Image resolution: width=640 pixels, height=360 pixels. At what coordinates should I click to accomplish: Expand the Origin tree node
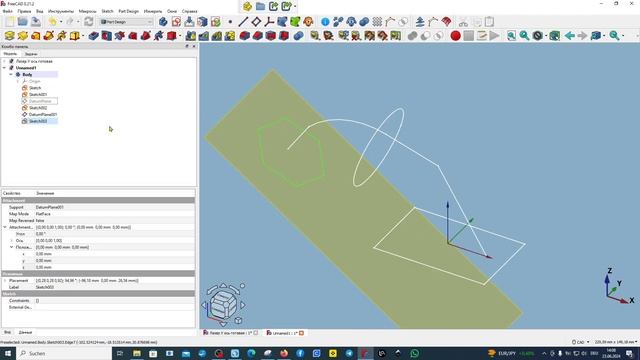pyautogui.click(x=18, y=81)
